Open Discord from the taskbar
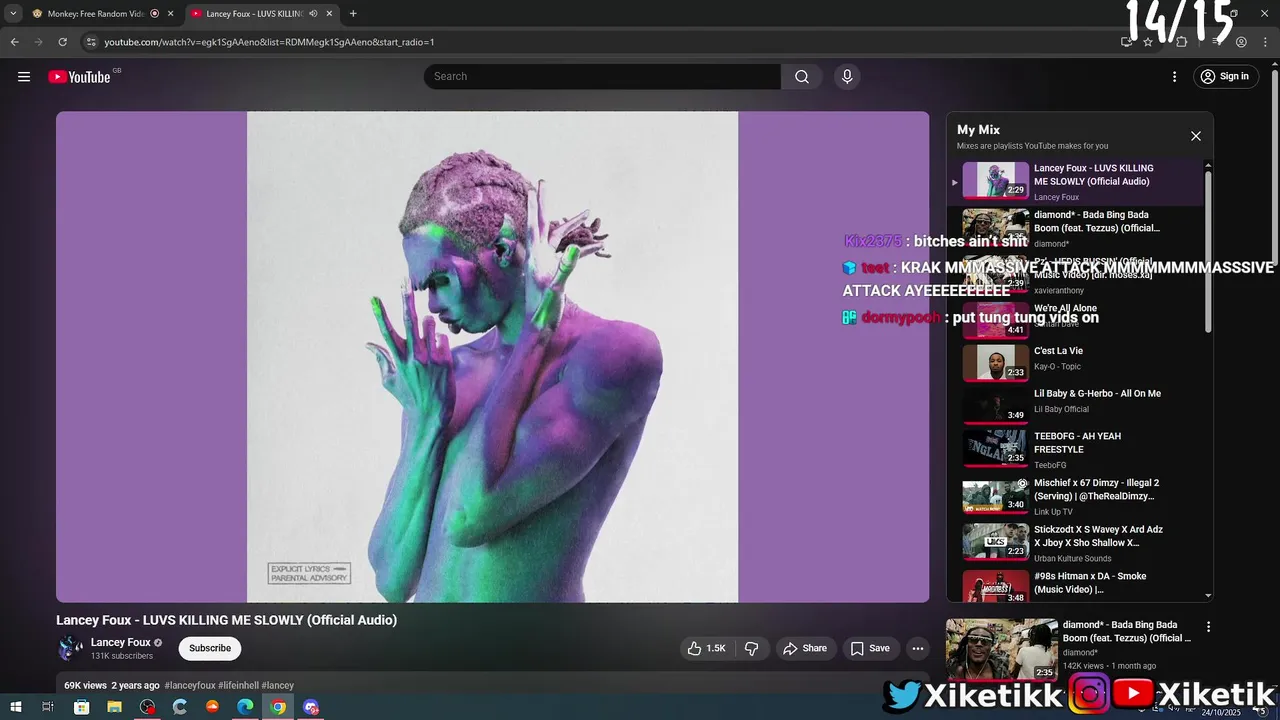 [311, 707]
